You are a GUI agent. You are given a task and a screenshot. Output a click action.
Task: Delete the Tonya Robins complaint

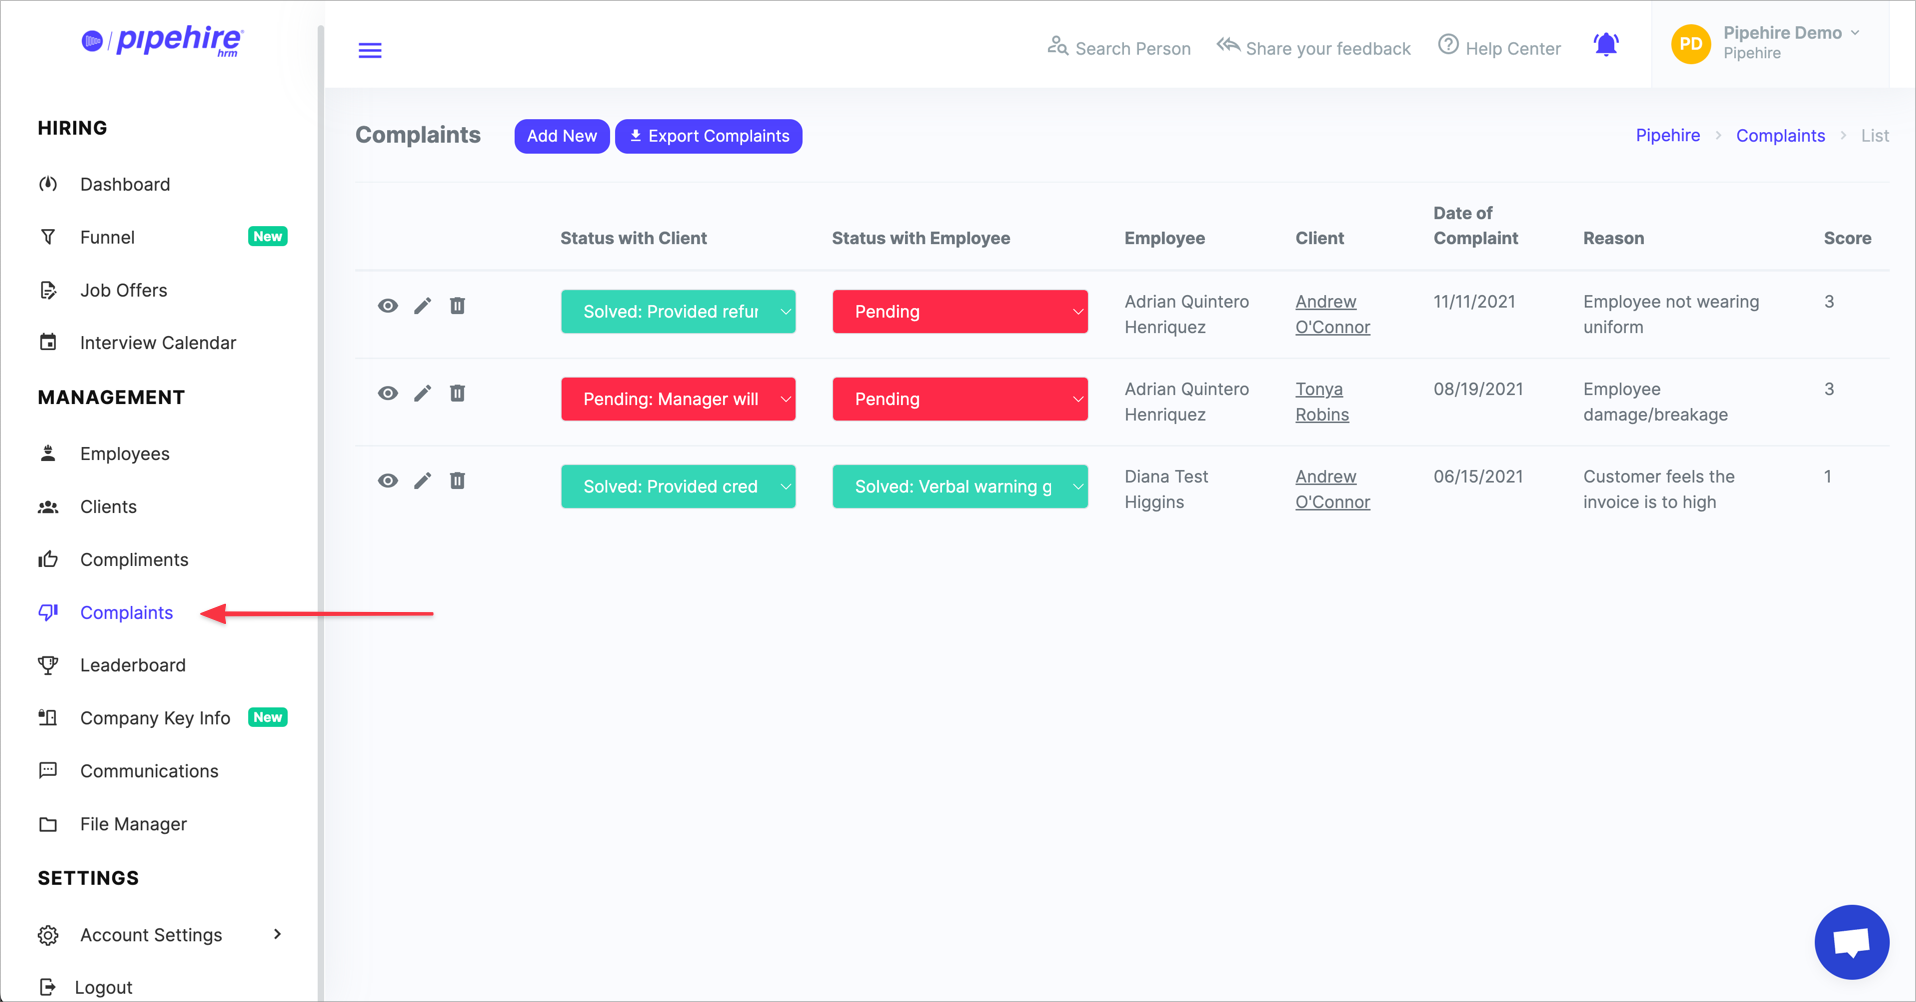coord(457,393)
